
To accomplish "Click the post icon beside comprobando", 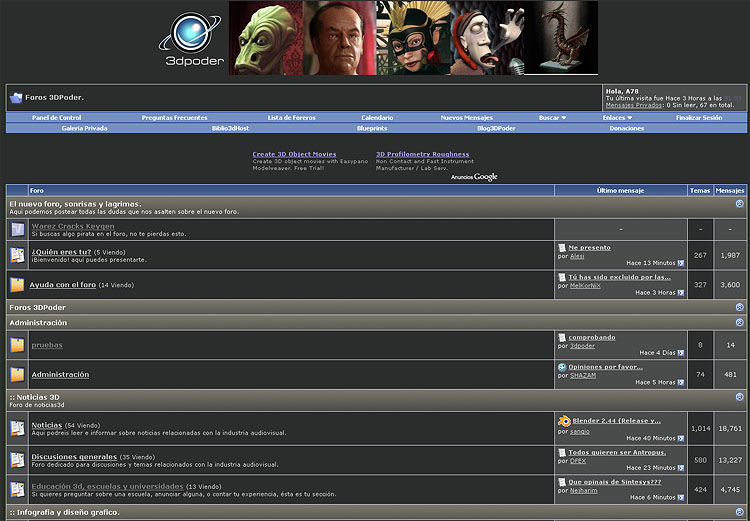I will tap(562, 338).
